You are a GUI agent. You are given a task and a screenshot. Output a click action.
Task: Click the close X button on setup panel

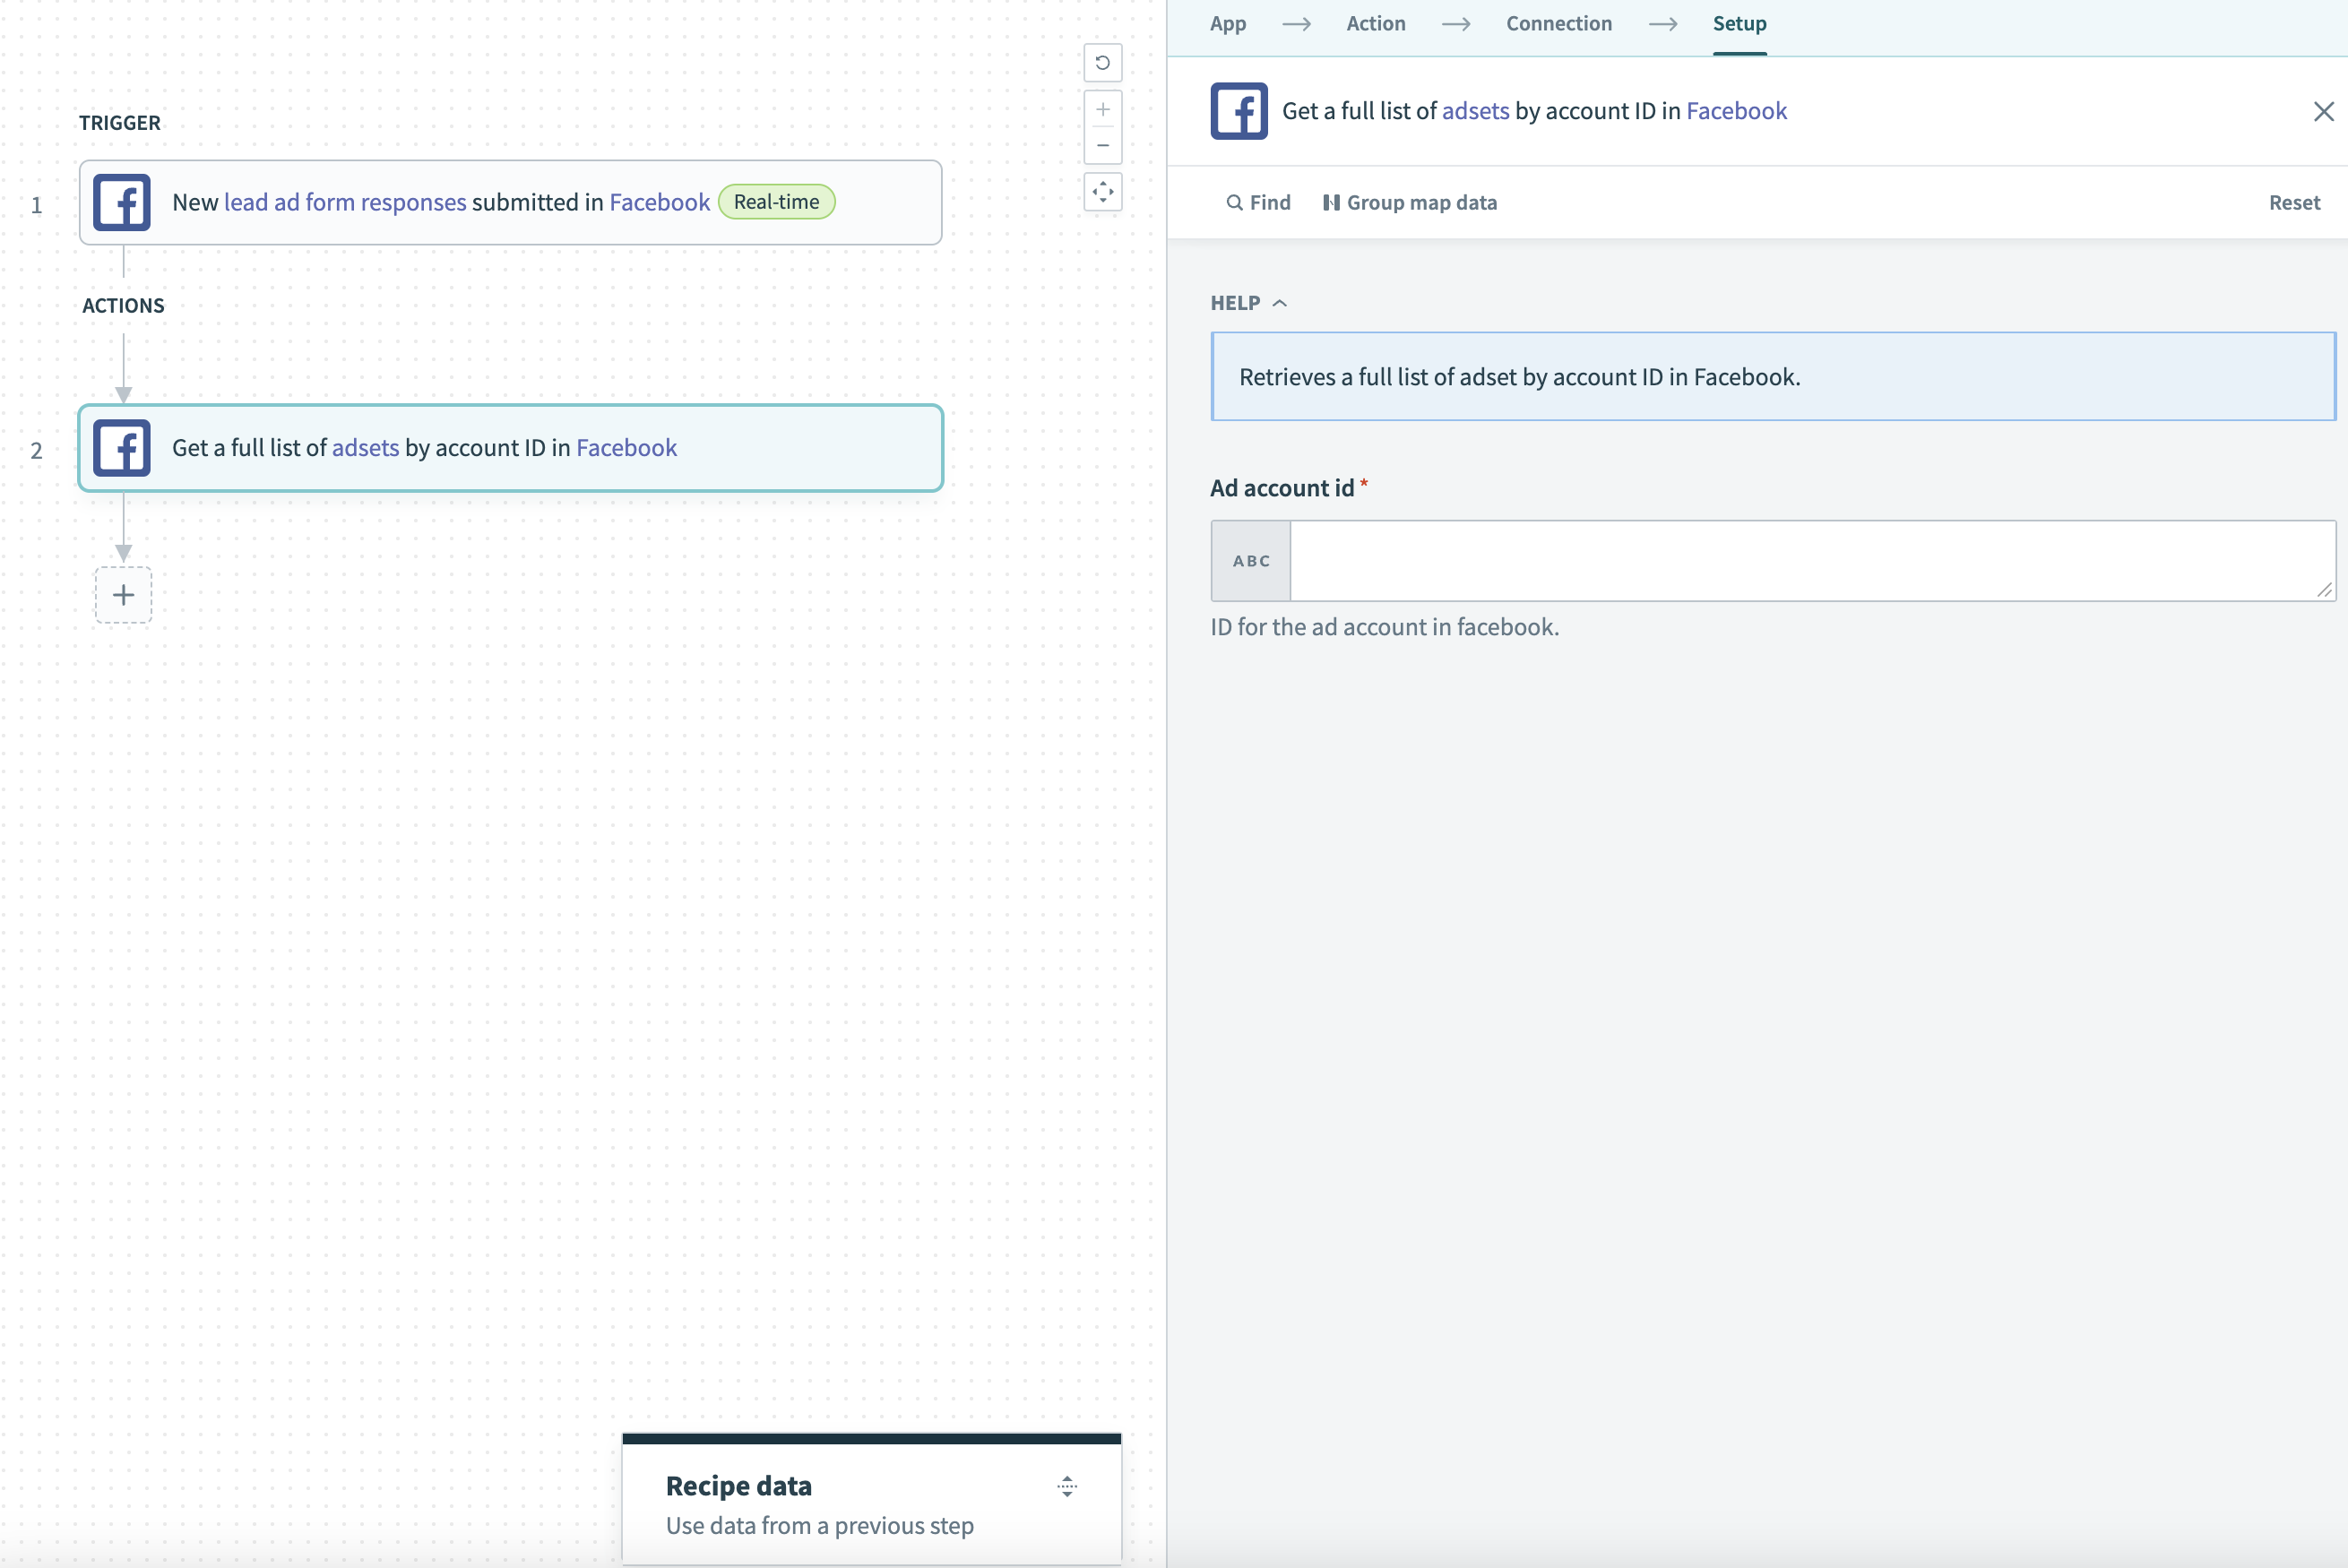point(2320,110)
